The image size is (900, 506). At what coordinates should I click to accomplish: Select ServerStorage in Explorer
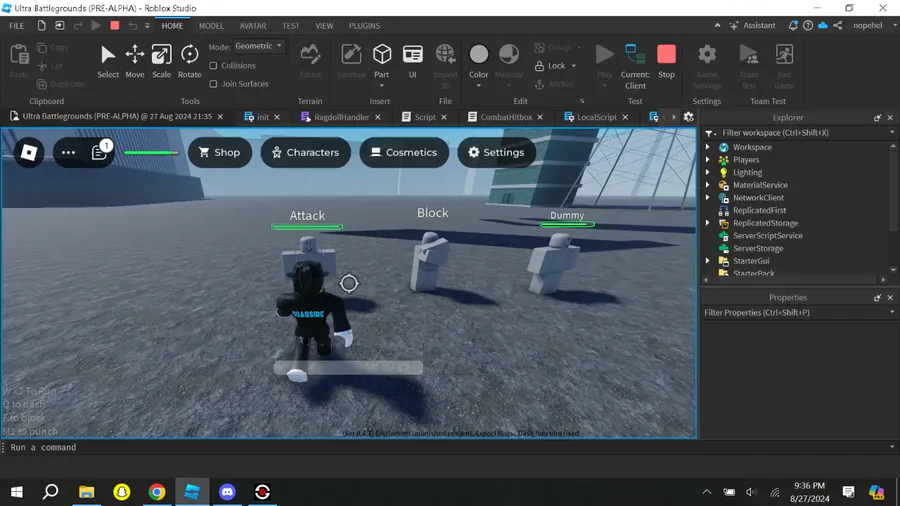pyautogui.click(x=758, y=248)
